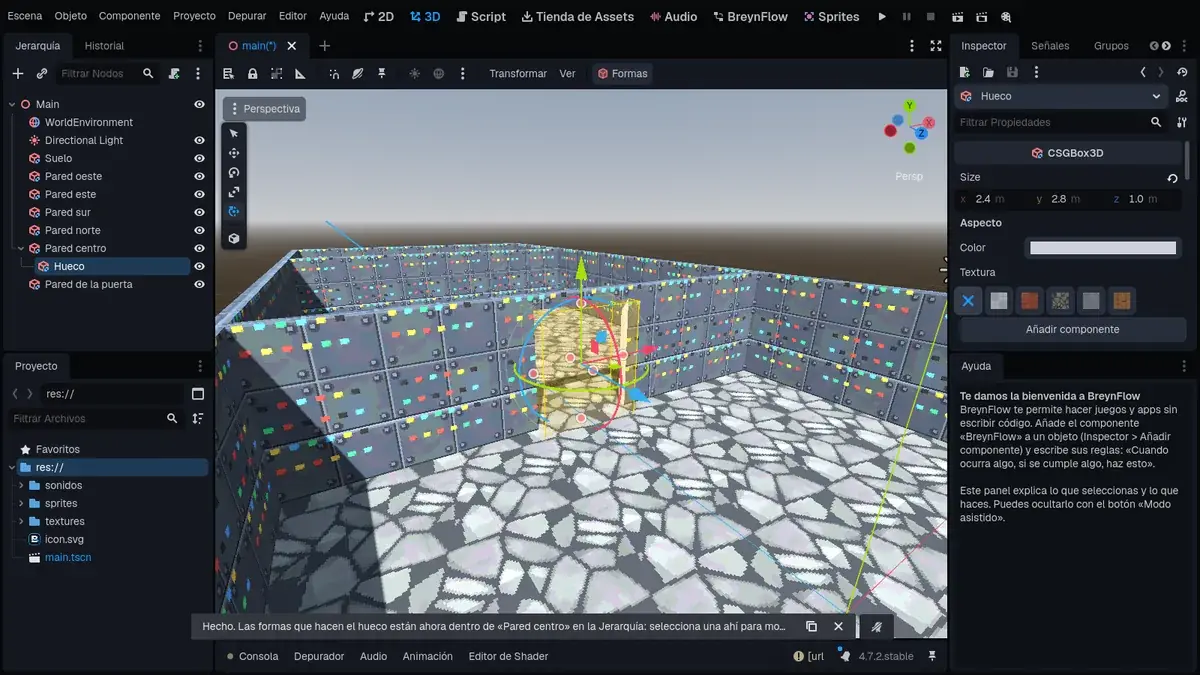1200x675 pixels.
Task: Add a new node in Jerarquía panel
Action: 17,74
